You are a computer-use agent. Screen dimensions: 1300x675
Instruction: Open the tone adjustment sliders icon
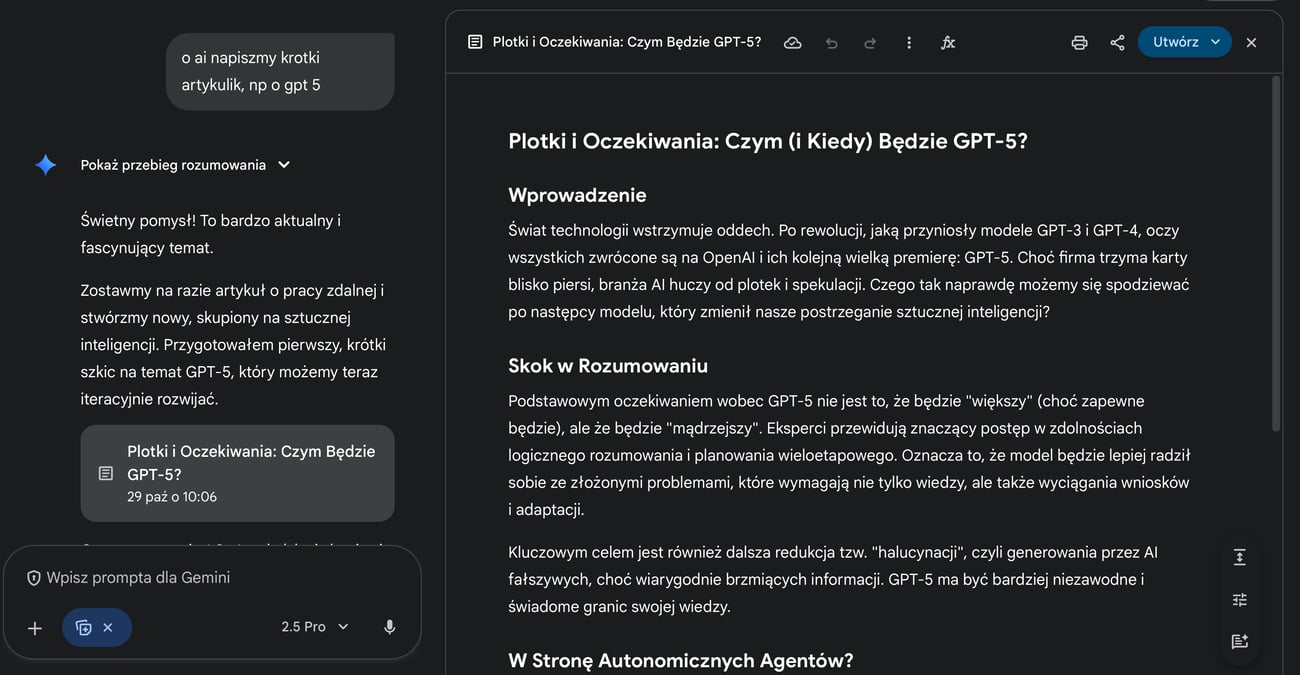(x=1240, y=600)
